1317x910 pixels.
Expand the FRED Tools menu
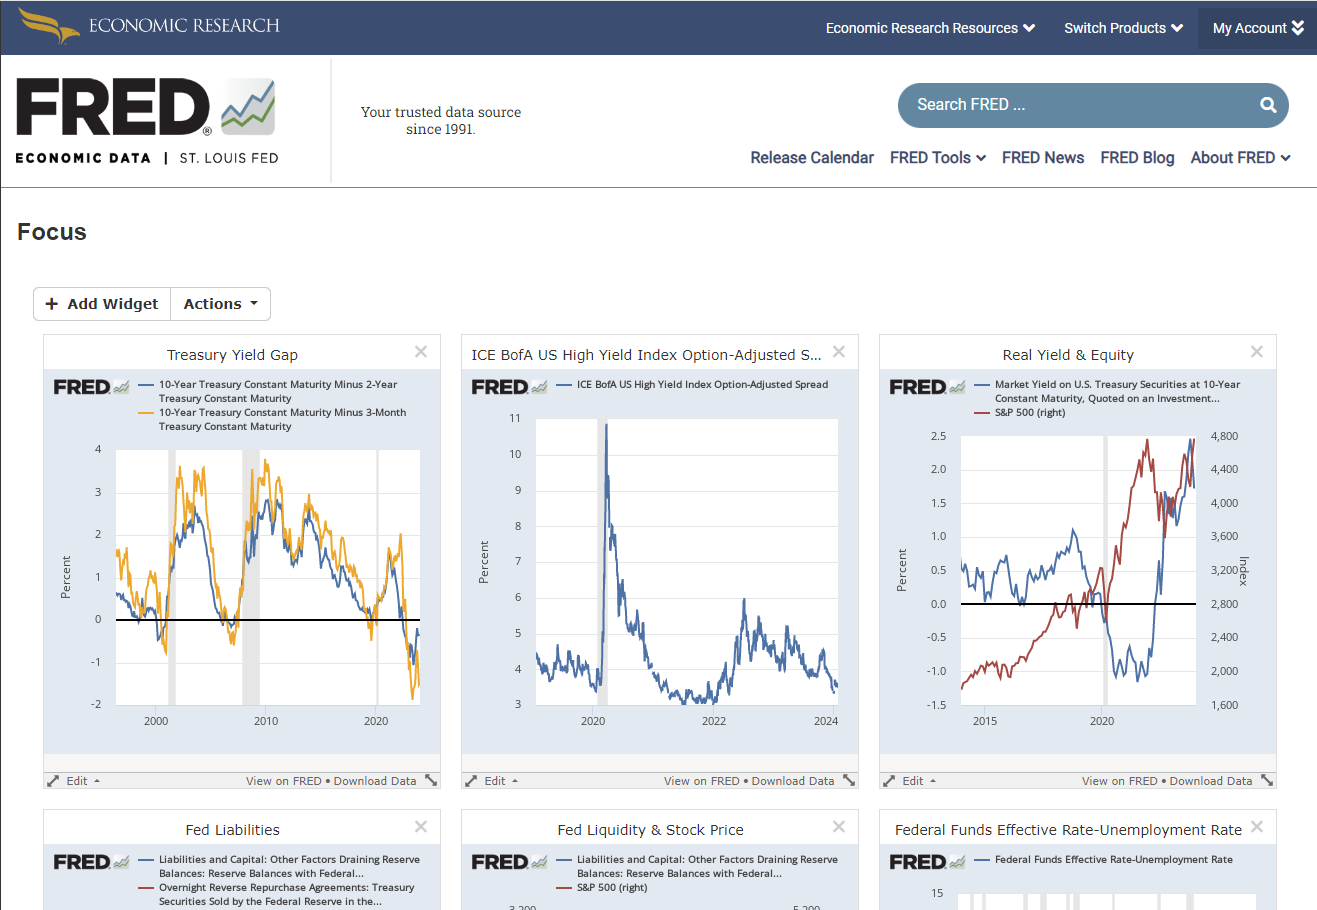(x=937, y=158)
